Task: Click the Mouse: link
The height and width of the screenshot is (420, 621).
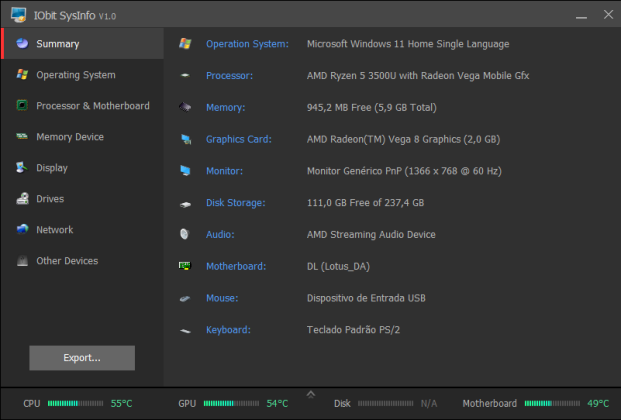Action: [x=222, y=298]
